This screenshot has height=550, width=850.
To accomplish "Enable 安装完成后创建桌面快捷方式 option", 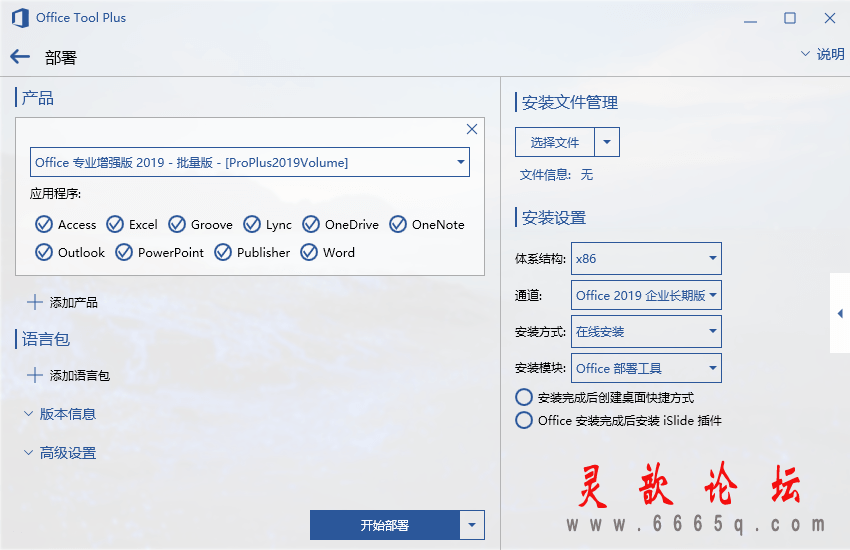I will pos(524,397).
